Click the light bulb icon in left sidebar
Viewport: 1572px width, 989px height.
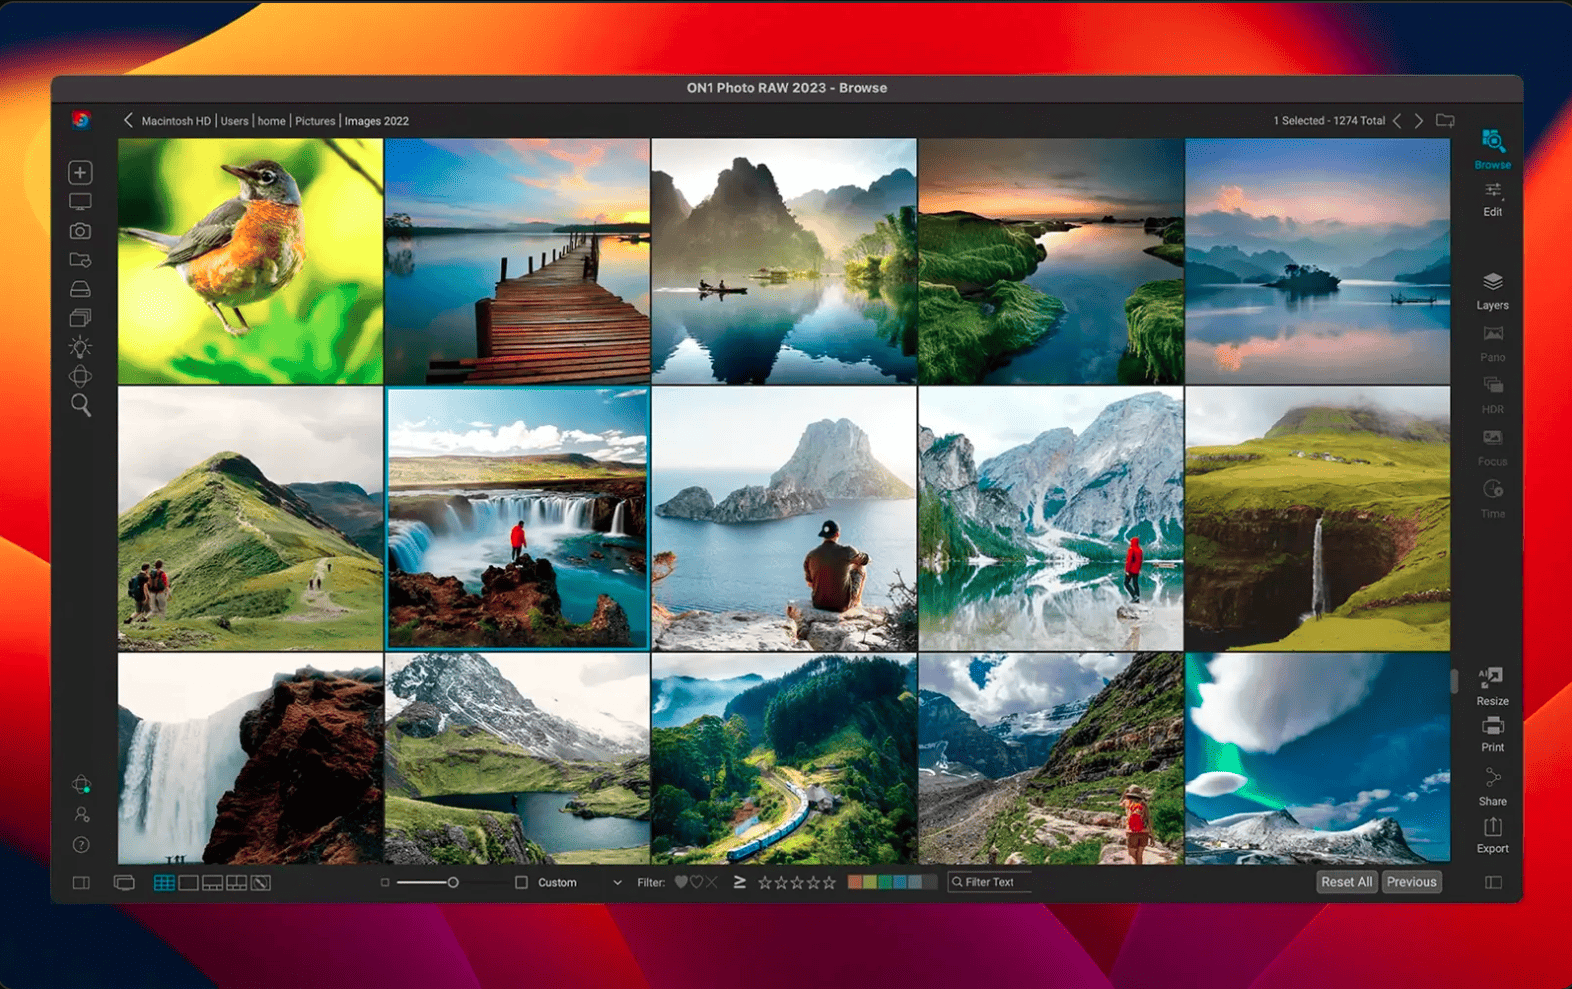tap(81, 347)
